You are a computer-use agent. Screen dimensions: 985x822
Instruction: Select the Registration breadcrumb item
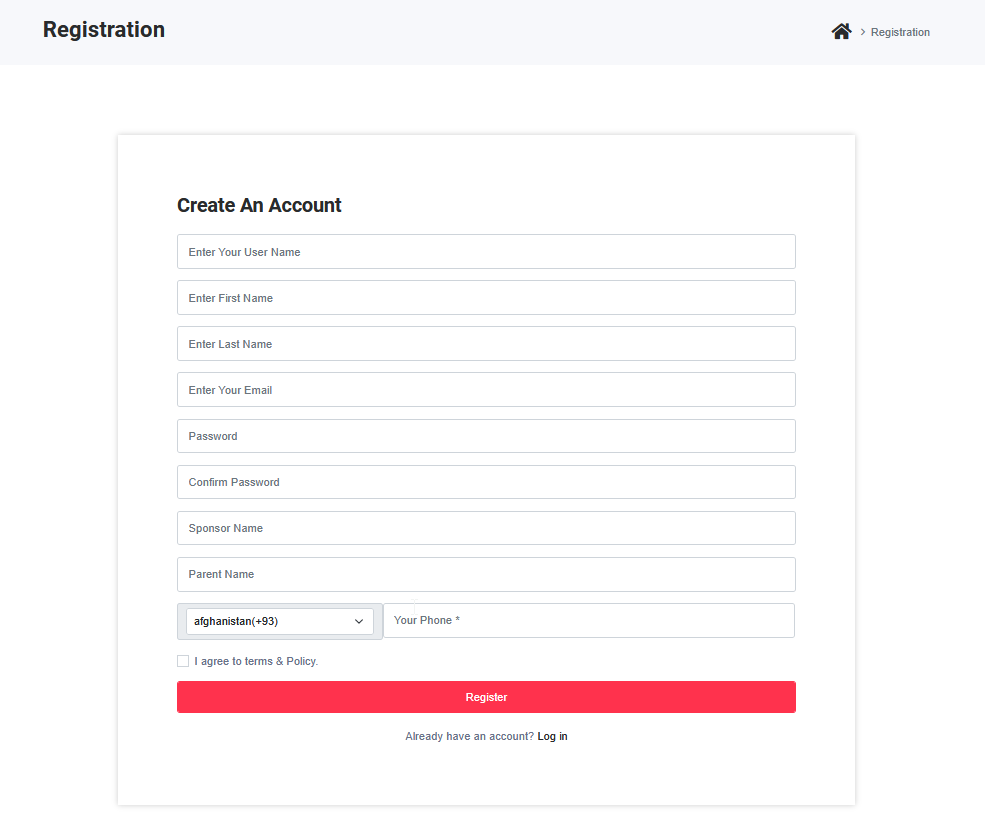tap(899, 31)
